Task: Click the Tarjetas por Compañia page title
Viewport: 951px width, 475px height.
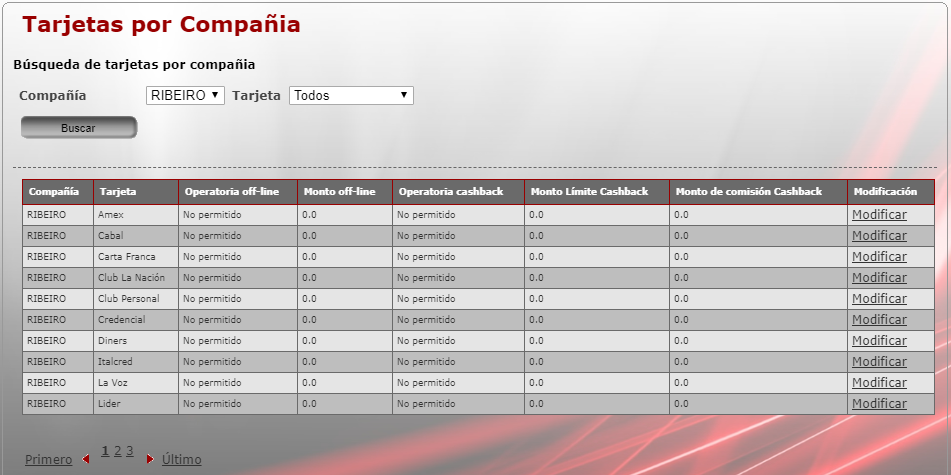Action: tap(161, 24)
